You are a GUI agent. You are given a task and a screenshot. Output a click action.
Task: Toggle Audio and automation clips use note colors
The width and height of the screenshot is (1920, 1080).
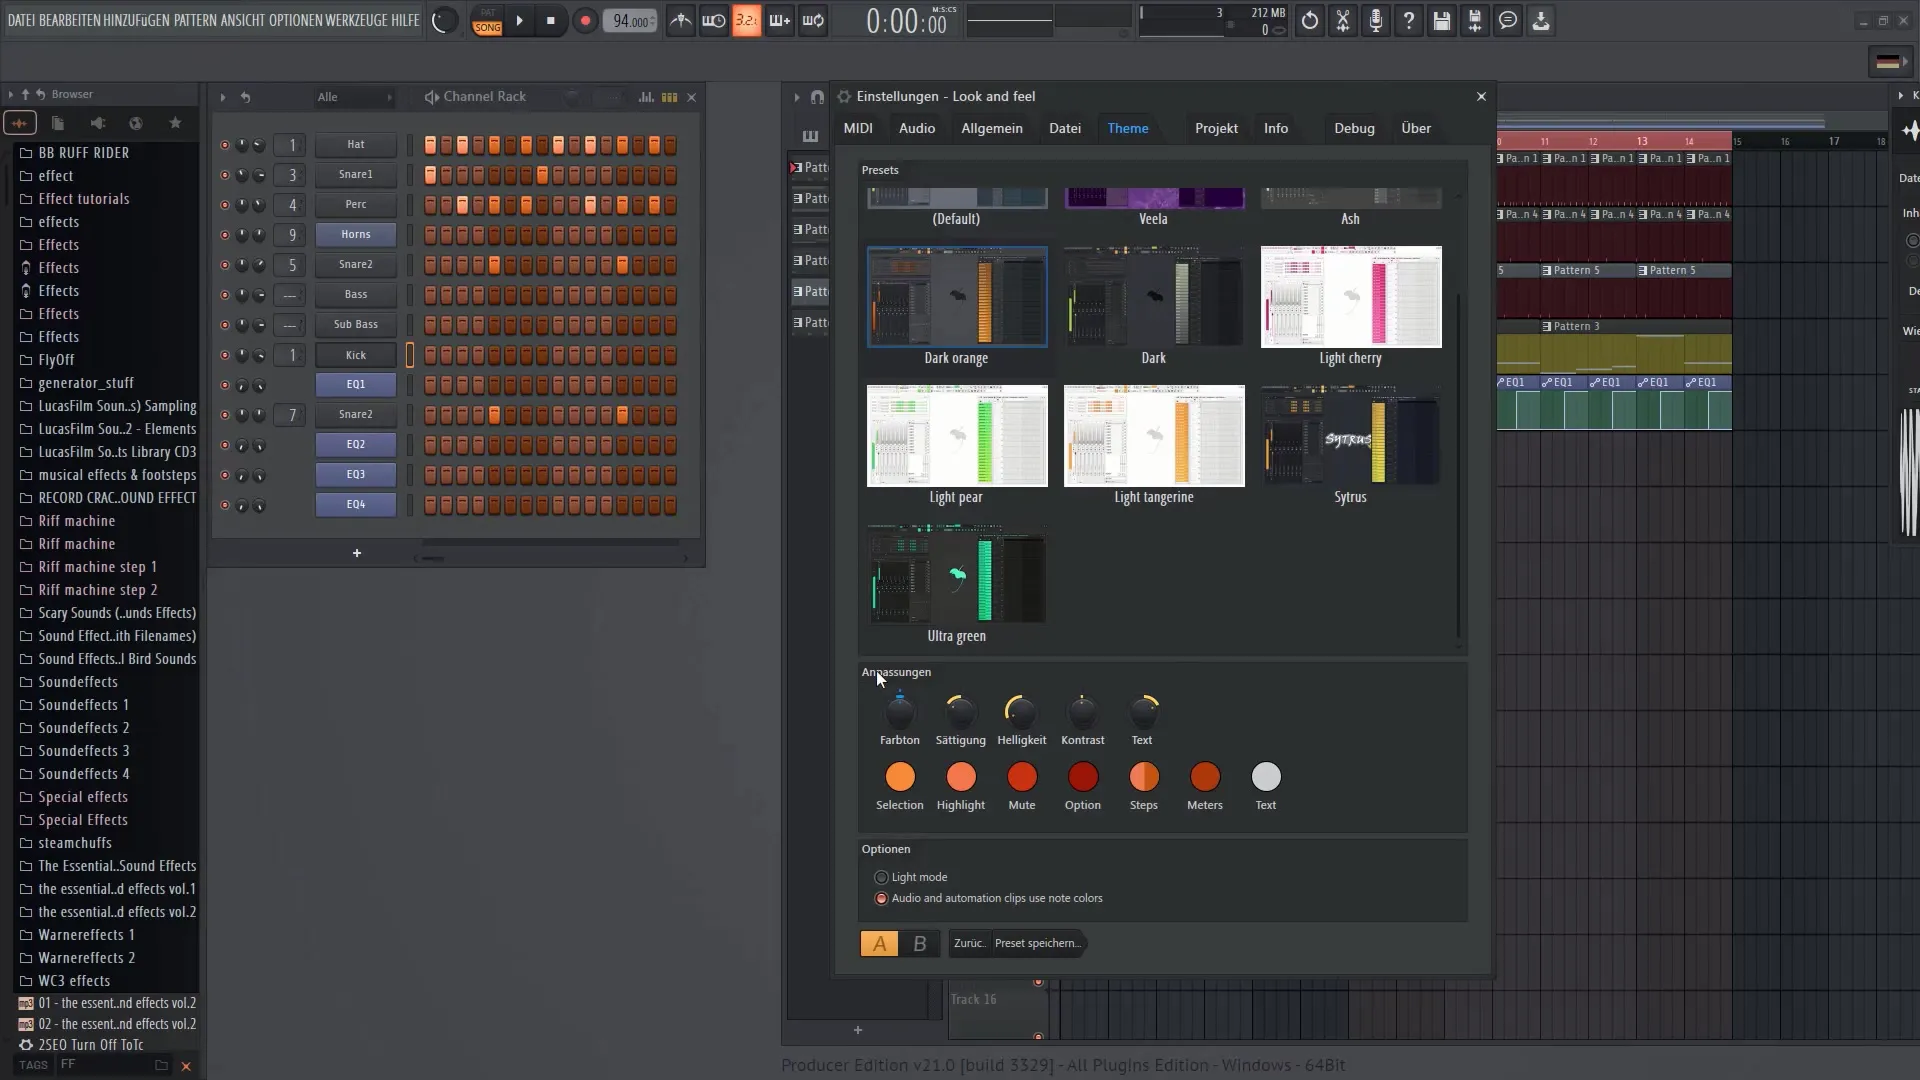point(881,898)
